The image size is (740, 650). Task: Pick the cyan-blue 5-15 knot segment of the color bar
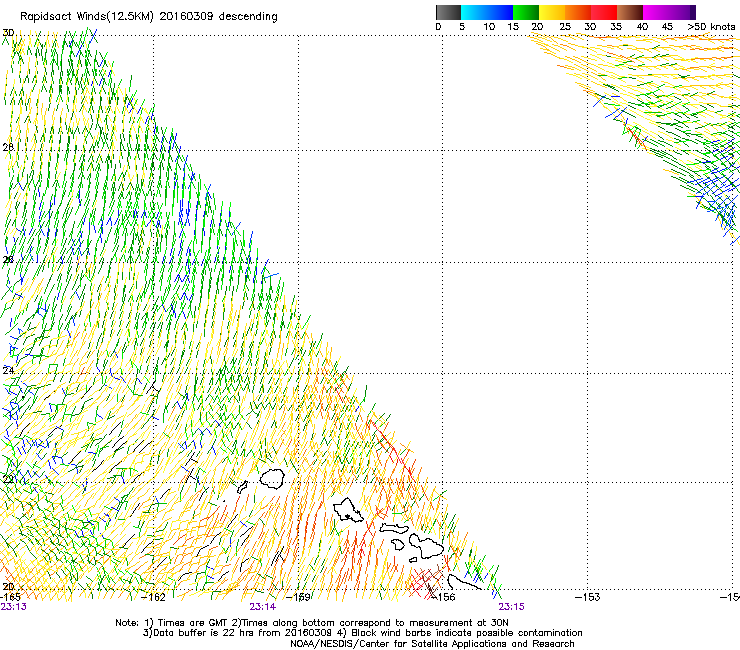[x=487, y=12]
